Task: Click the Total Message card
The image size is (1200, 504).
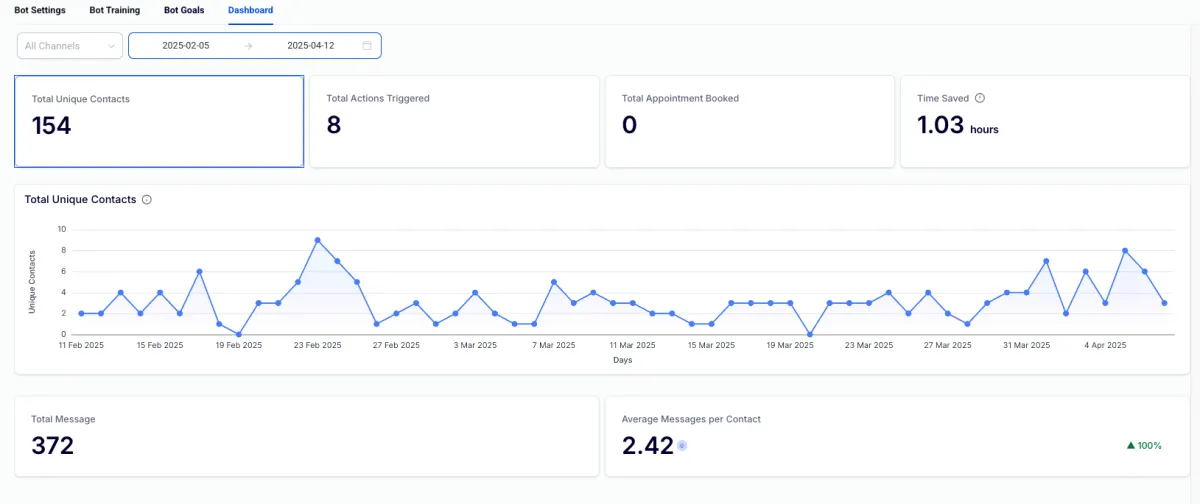Action: pos(306,436)
